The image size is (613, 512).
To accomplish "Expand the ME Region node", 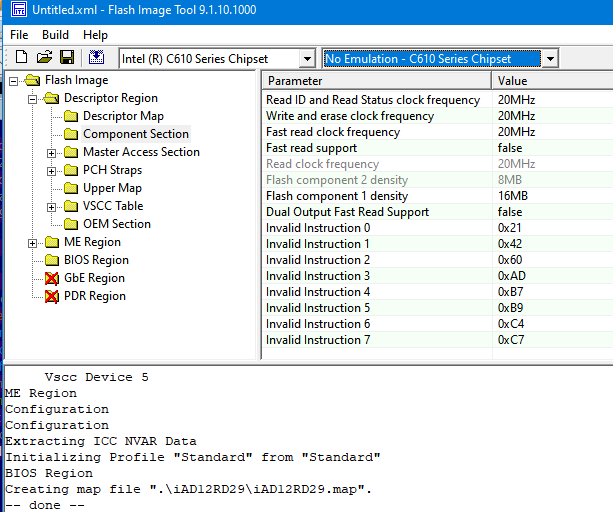I will pyautogui.click(x=32, y=243).
